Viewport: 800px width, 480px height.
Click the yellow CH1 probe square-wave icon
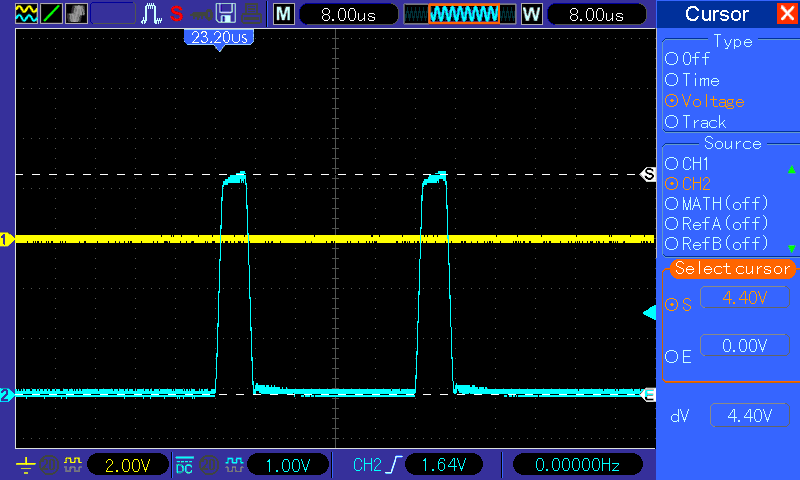[x=73, y=464]
